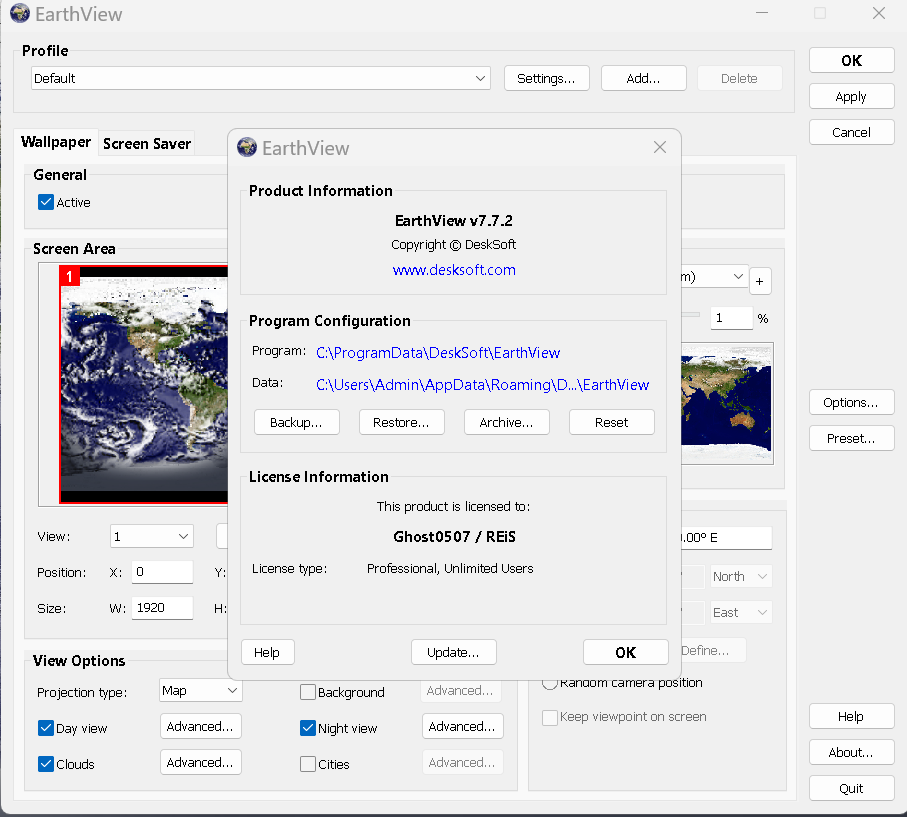This screenshot has width=907, height=817.
Task: Click the Update... button
Action: tap(454, 652)
